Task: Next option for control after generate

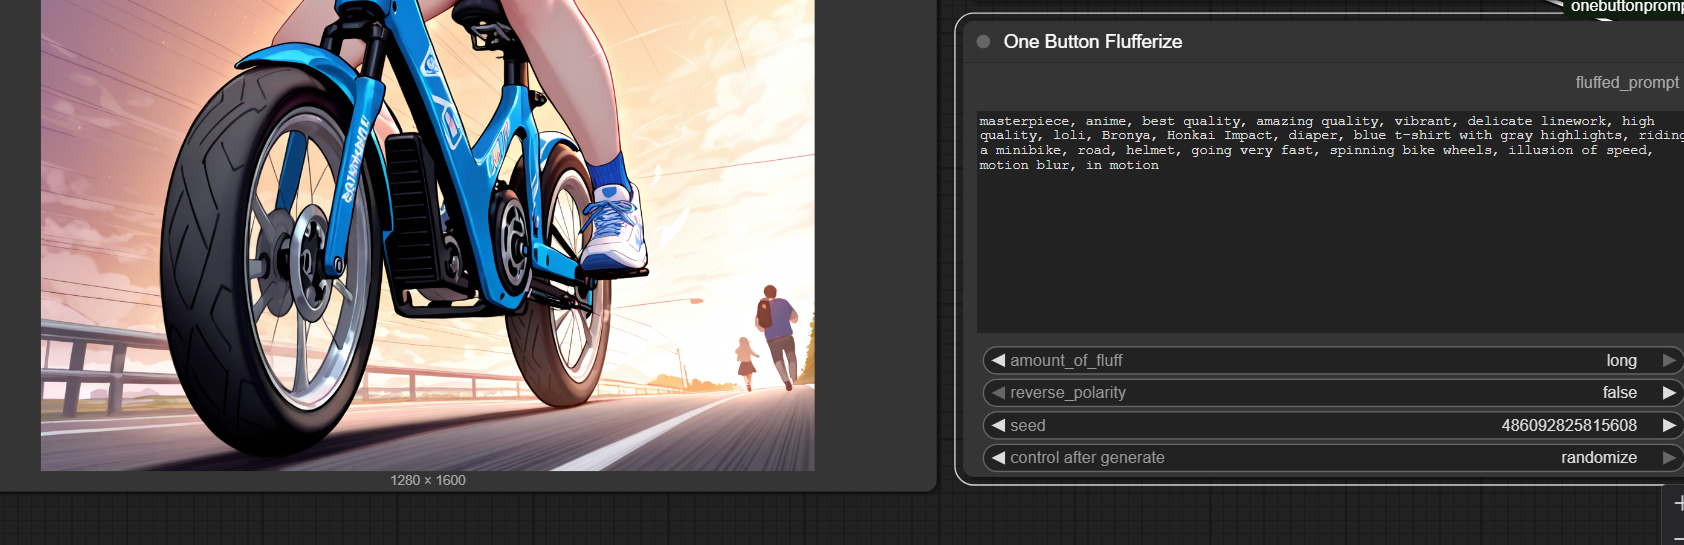Action: click(1669, 457)
